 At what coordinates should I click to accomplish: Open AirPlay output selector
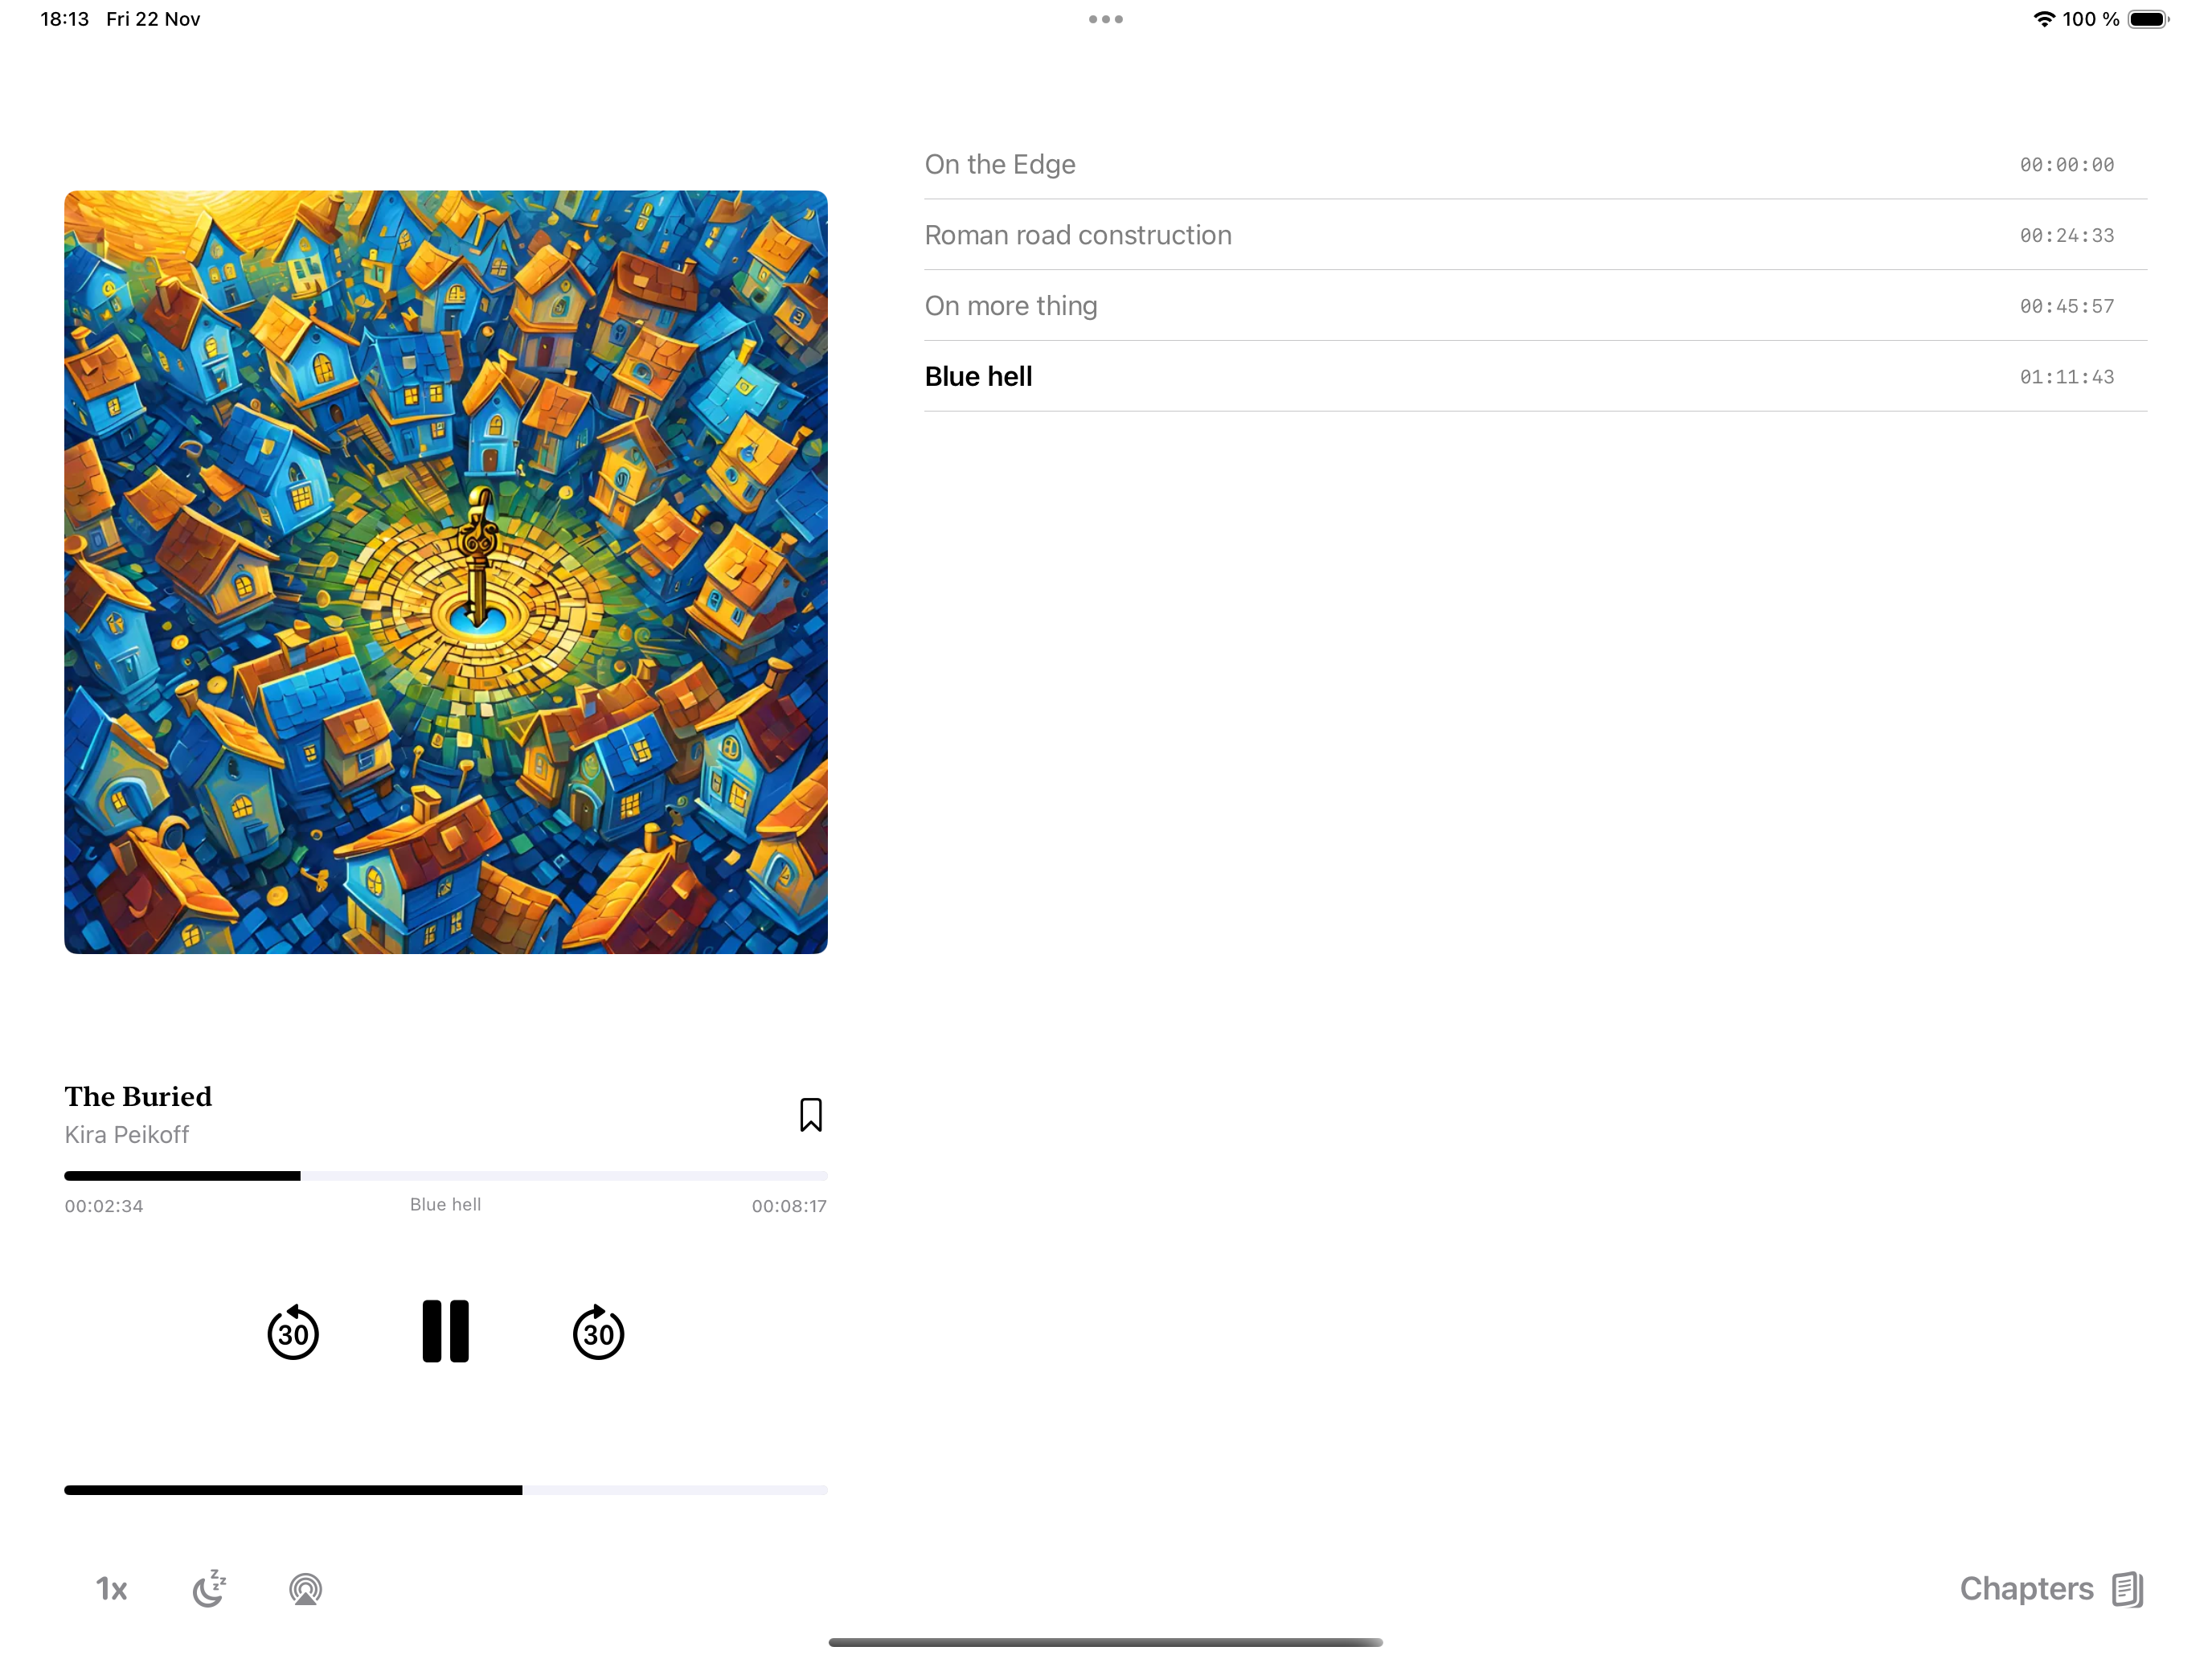[305, 1588]
